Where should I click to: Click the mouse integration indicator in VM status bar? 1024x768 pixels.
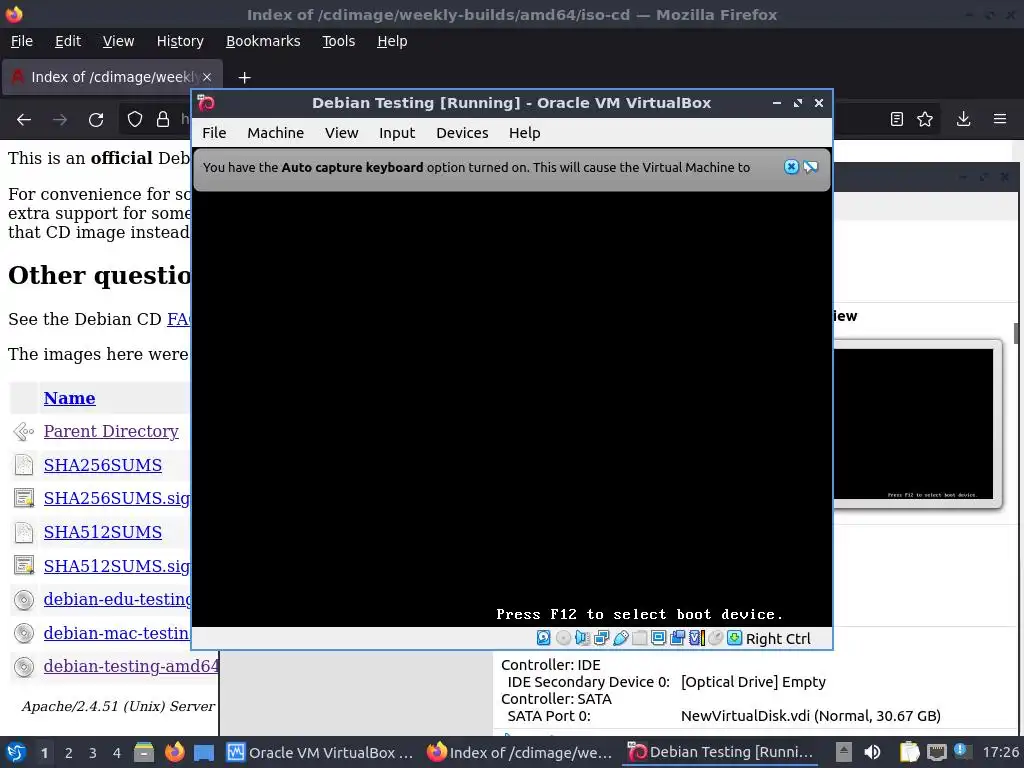(x=716, y=638)
